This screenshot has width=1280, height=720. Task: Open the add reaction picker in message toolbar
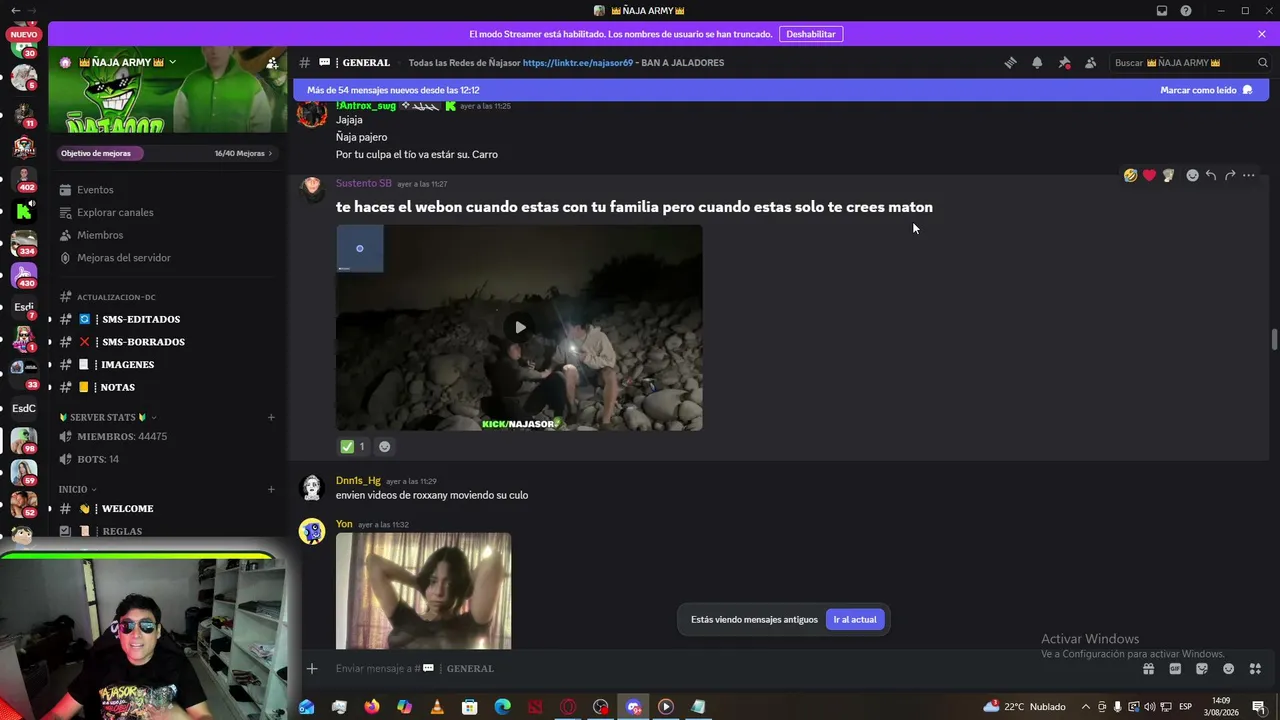point(1192,175)
